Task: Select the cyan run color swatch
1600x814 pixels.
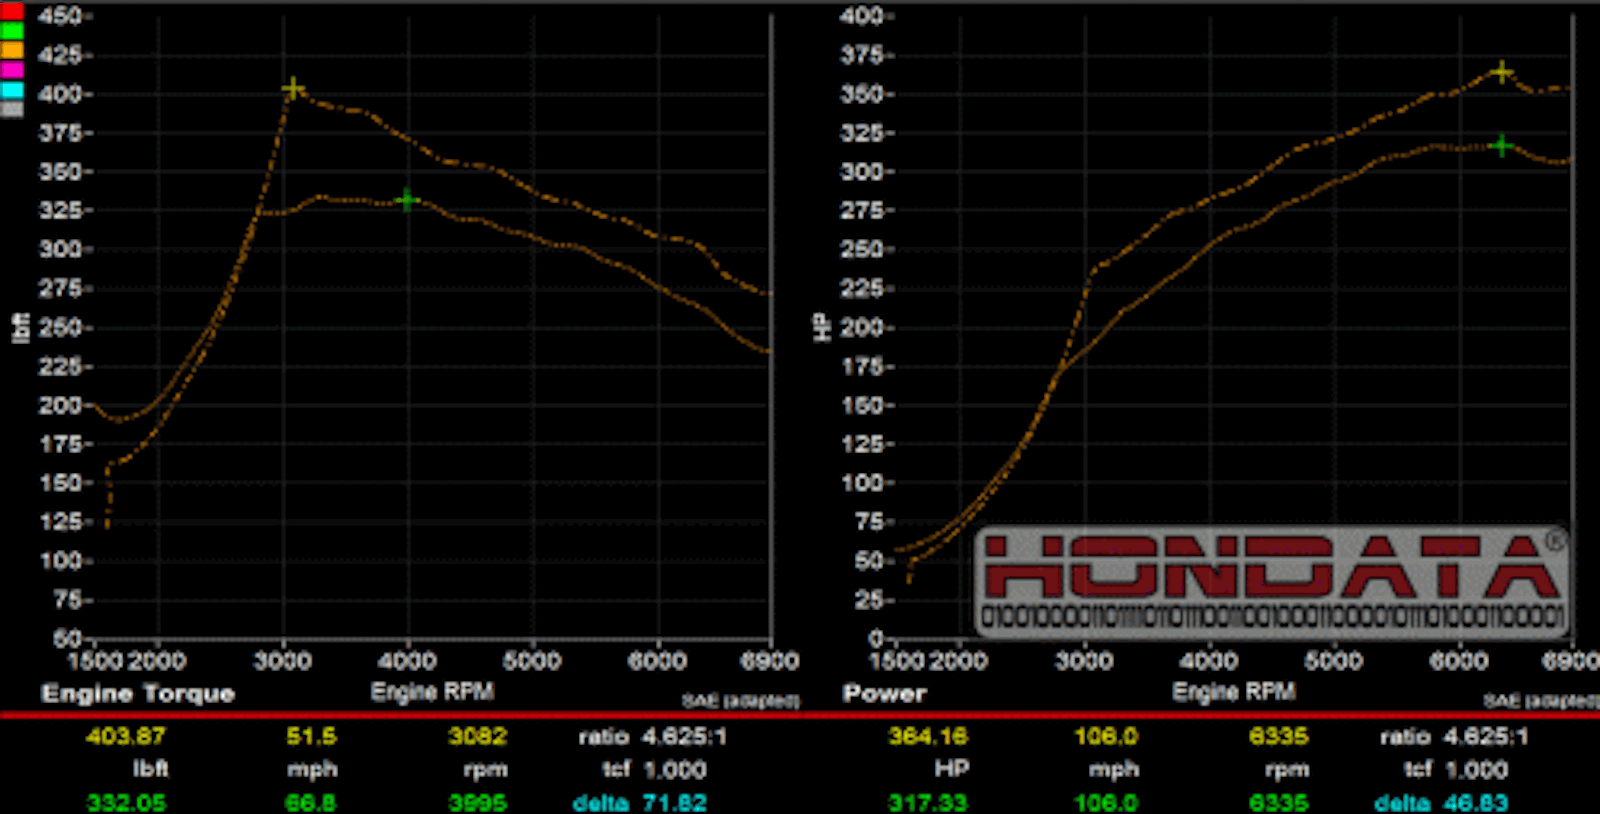Action: click(x=12, y=89)
